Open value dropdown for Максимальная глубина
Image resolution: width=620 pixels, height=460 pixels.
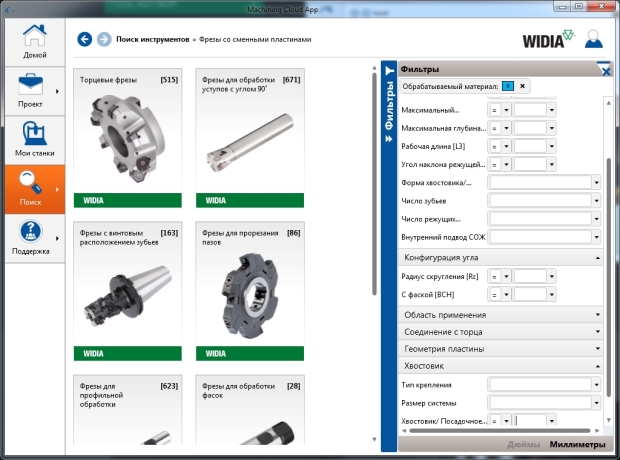(x=552, y=128)
